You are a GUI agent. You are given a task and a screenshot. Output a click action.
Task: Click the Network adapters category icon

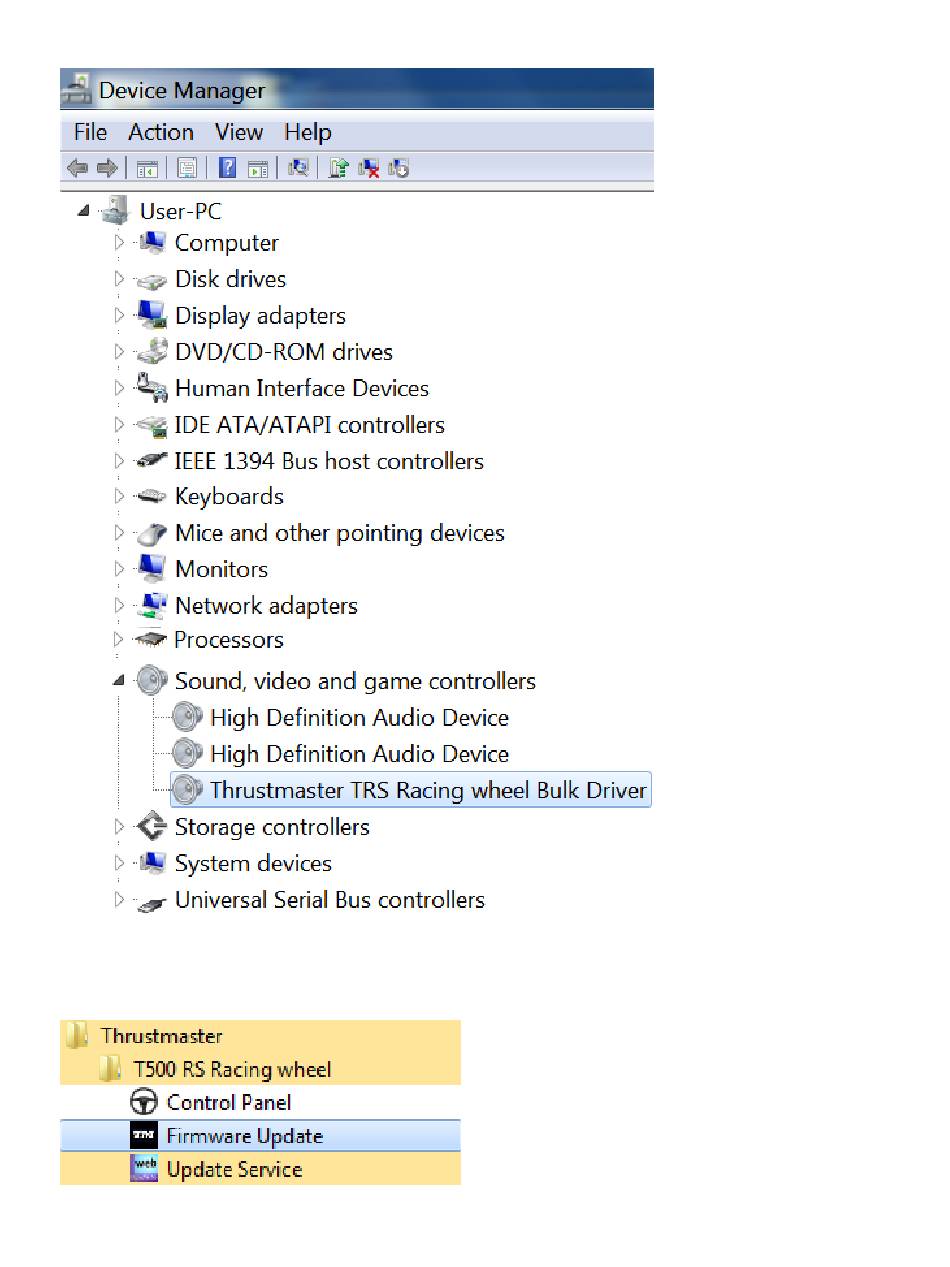pyautogui.click(x=152, y=606)
